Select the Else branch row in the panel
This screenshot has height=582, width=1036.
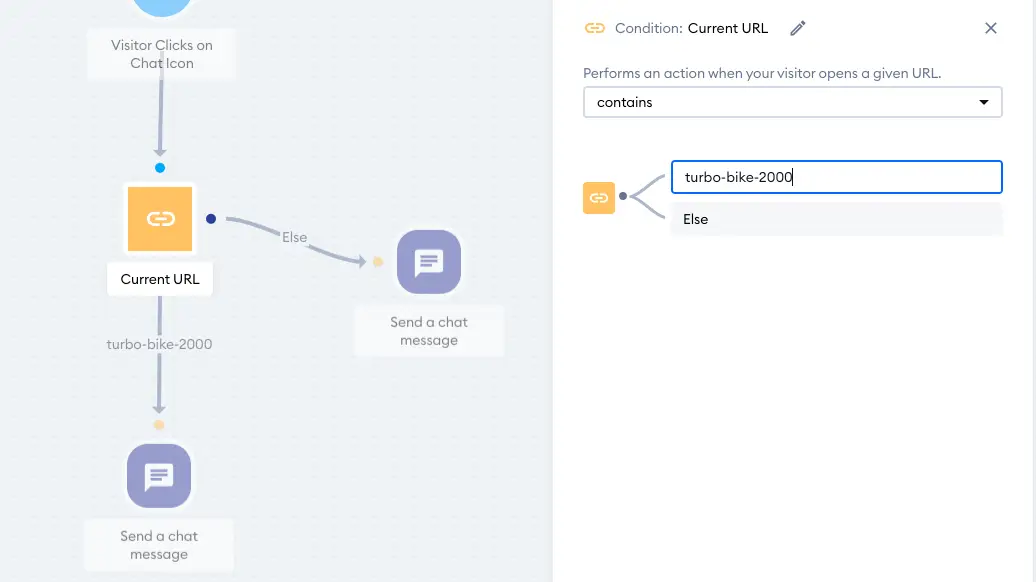836,219
